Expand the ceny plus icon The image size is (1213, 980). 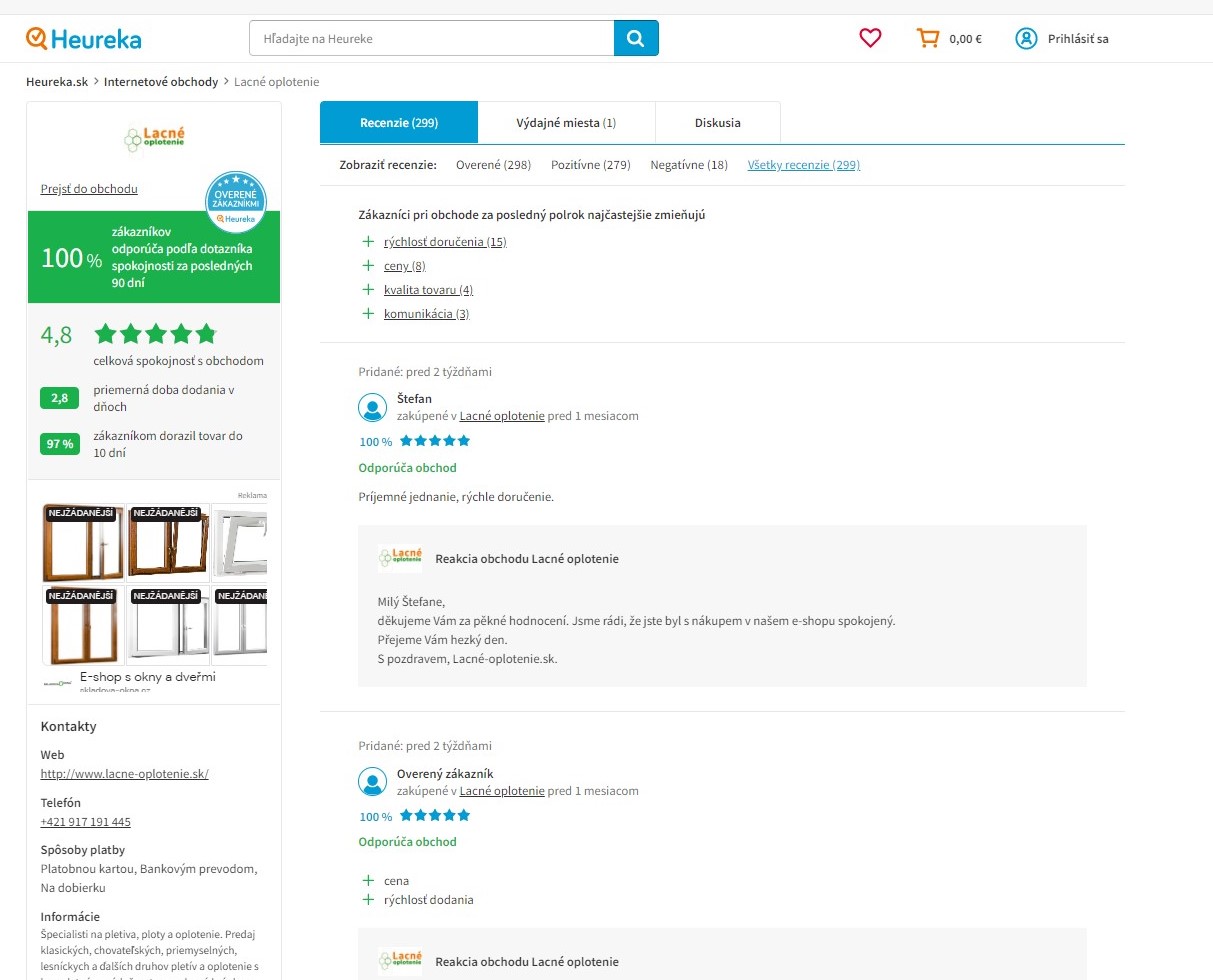tap(368, 266)
